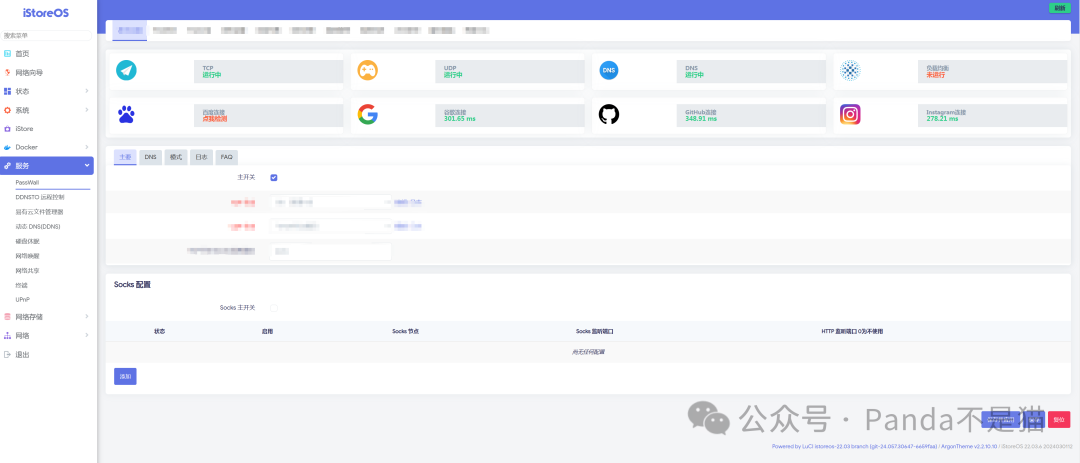Viewport: 1080px width, 463px height.
Task: Click the 系统 gear icon in sidebar
Action: point(8,110)
